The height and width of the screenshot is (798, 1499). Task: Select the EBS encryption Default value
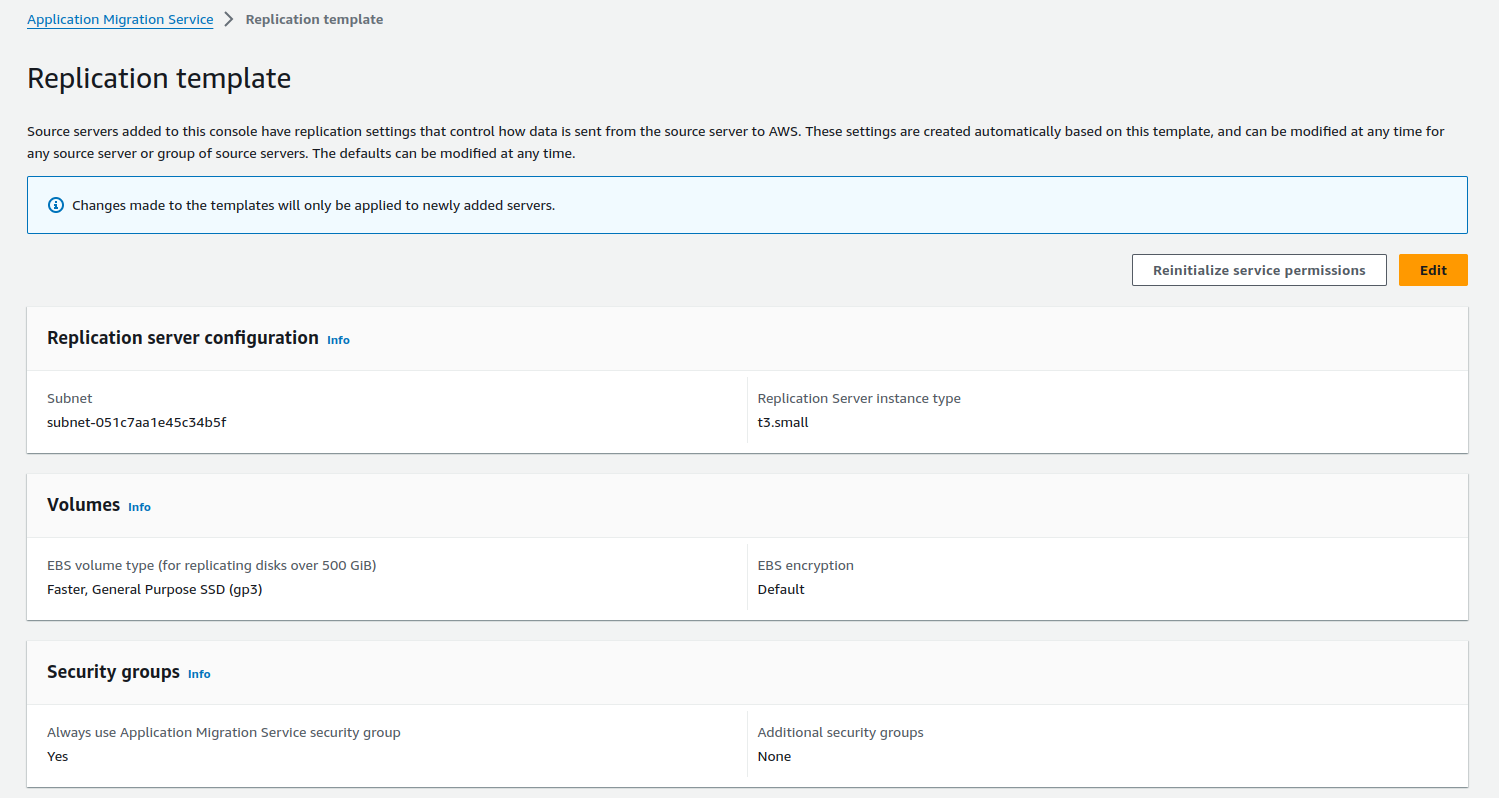tap(781, 589)
